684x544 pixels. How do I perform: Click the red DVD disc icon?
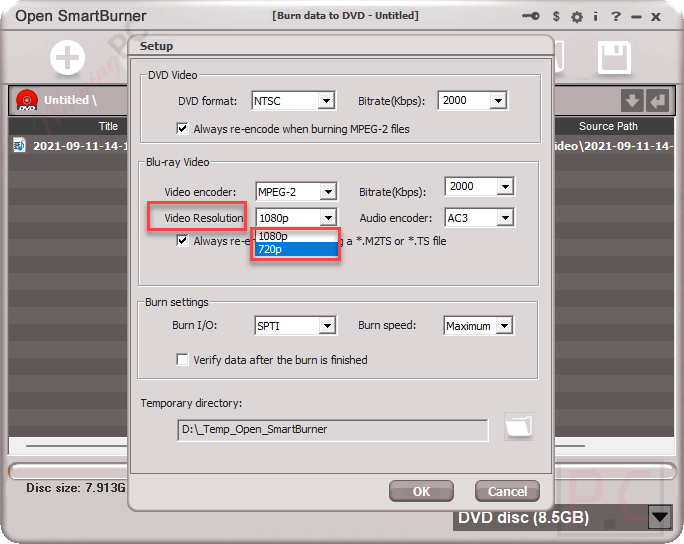point(27,100)
